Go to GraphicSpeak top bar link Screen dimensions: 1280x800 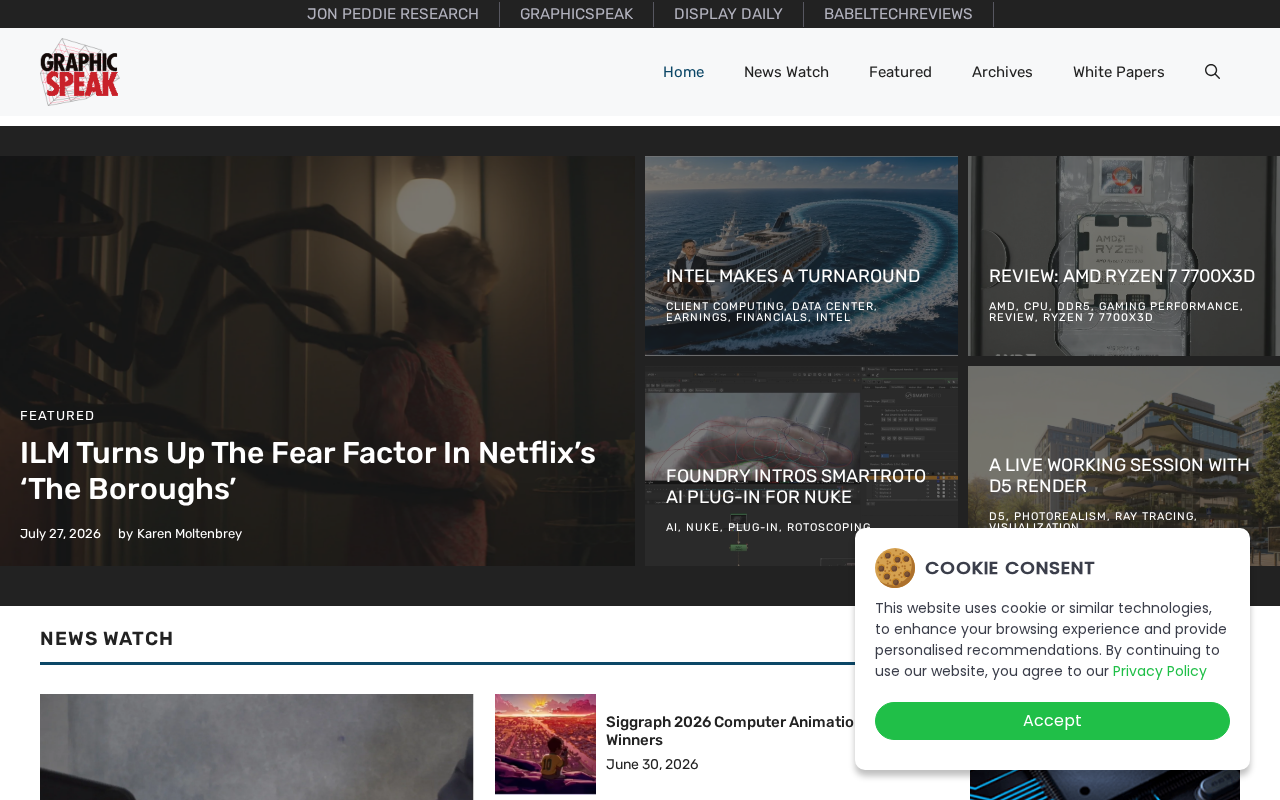[576, 14]
